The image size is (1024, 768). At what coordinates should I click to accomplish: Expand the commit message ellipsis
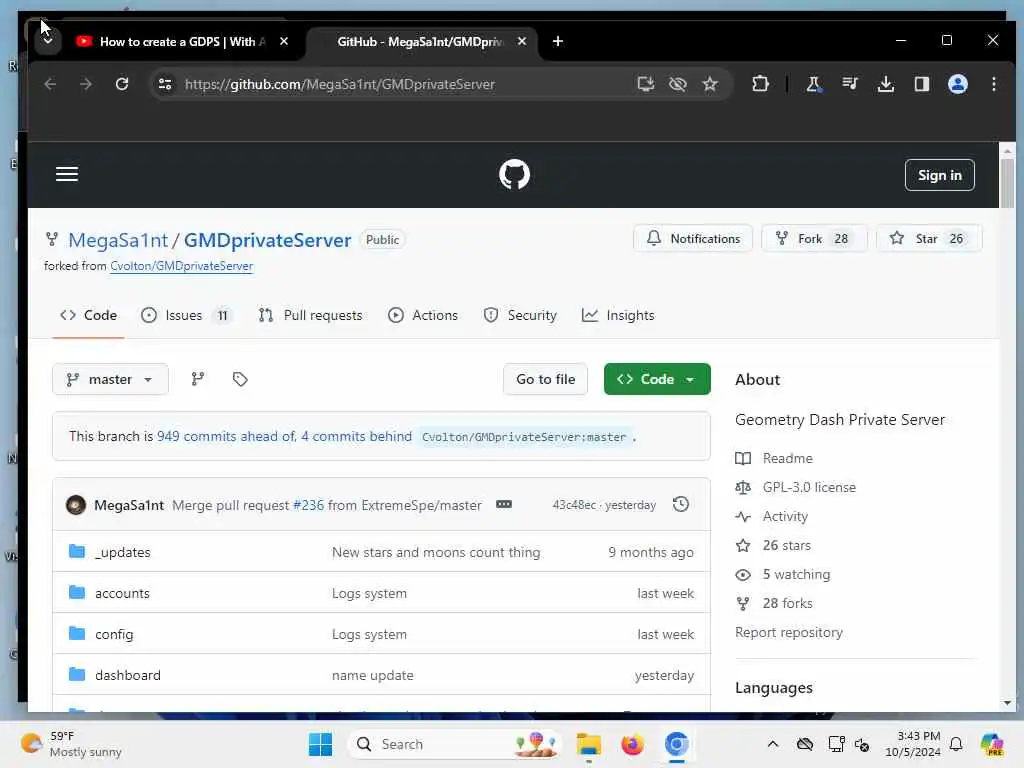pyautogui.click(x=504, y=504)
